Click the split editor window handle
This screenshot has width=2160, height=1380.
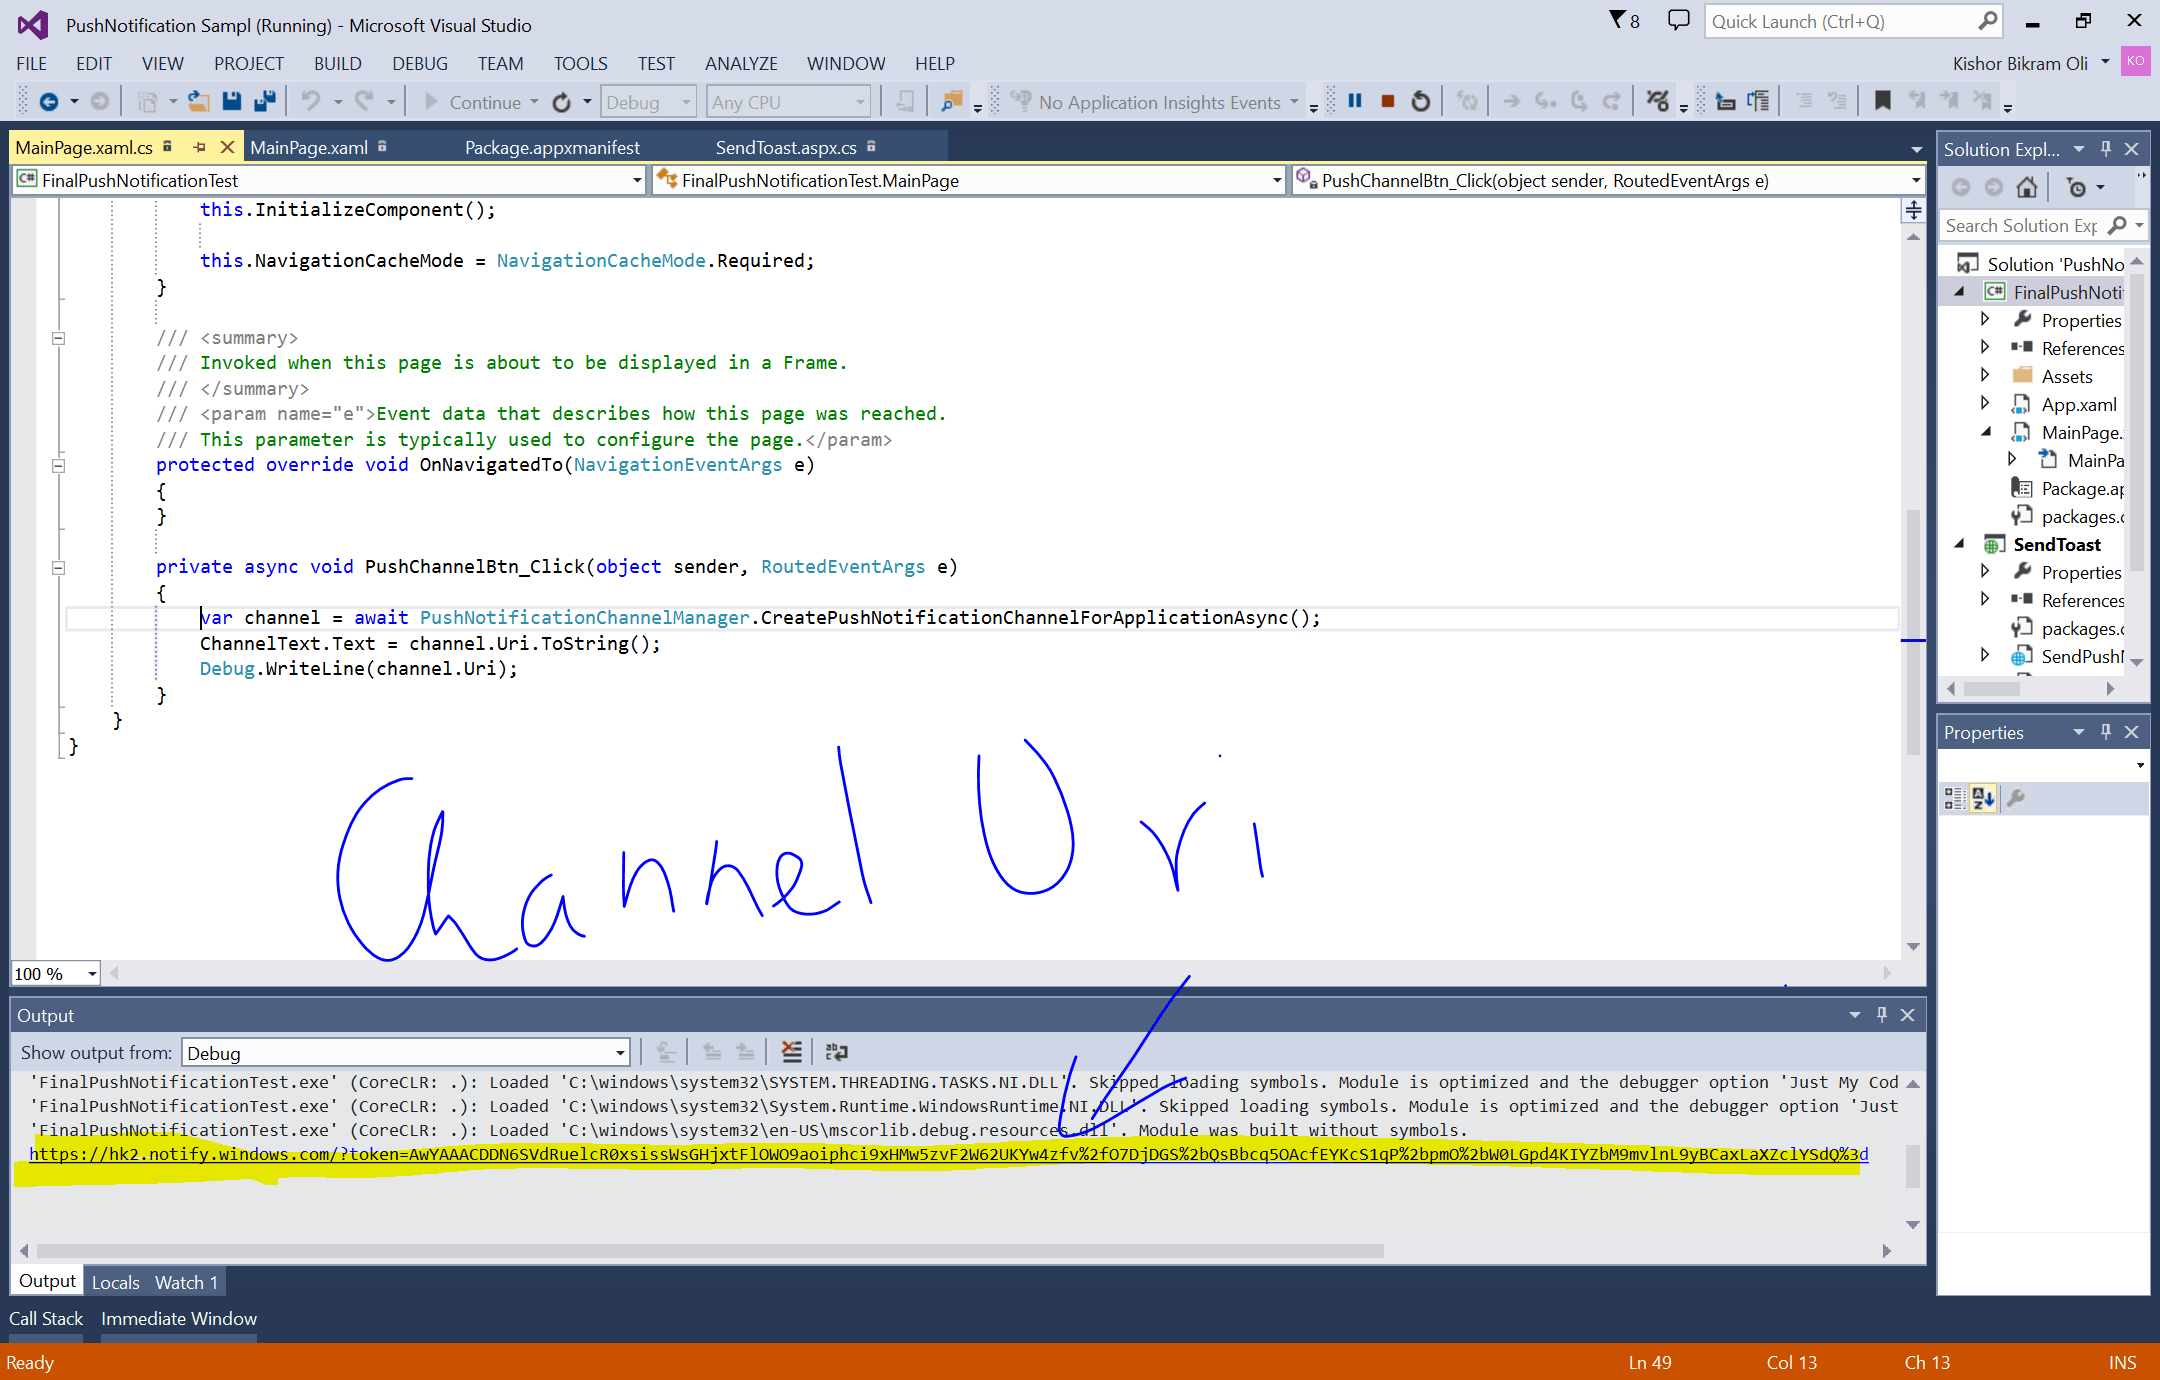coord(1913,210)
